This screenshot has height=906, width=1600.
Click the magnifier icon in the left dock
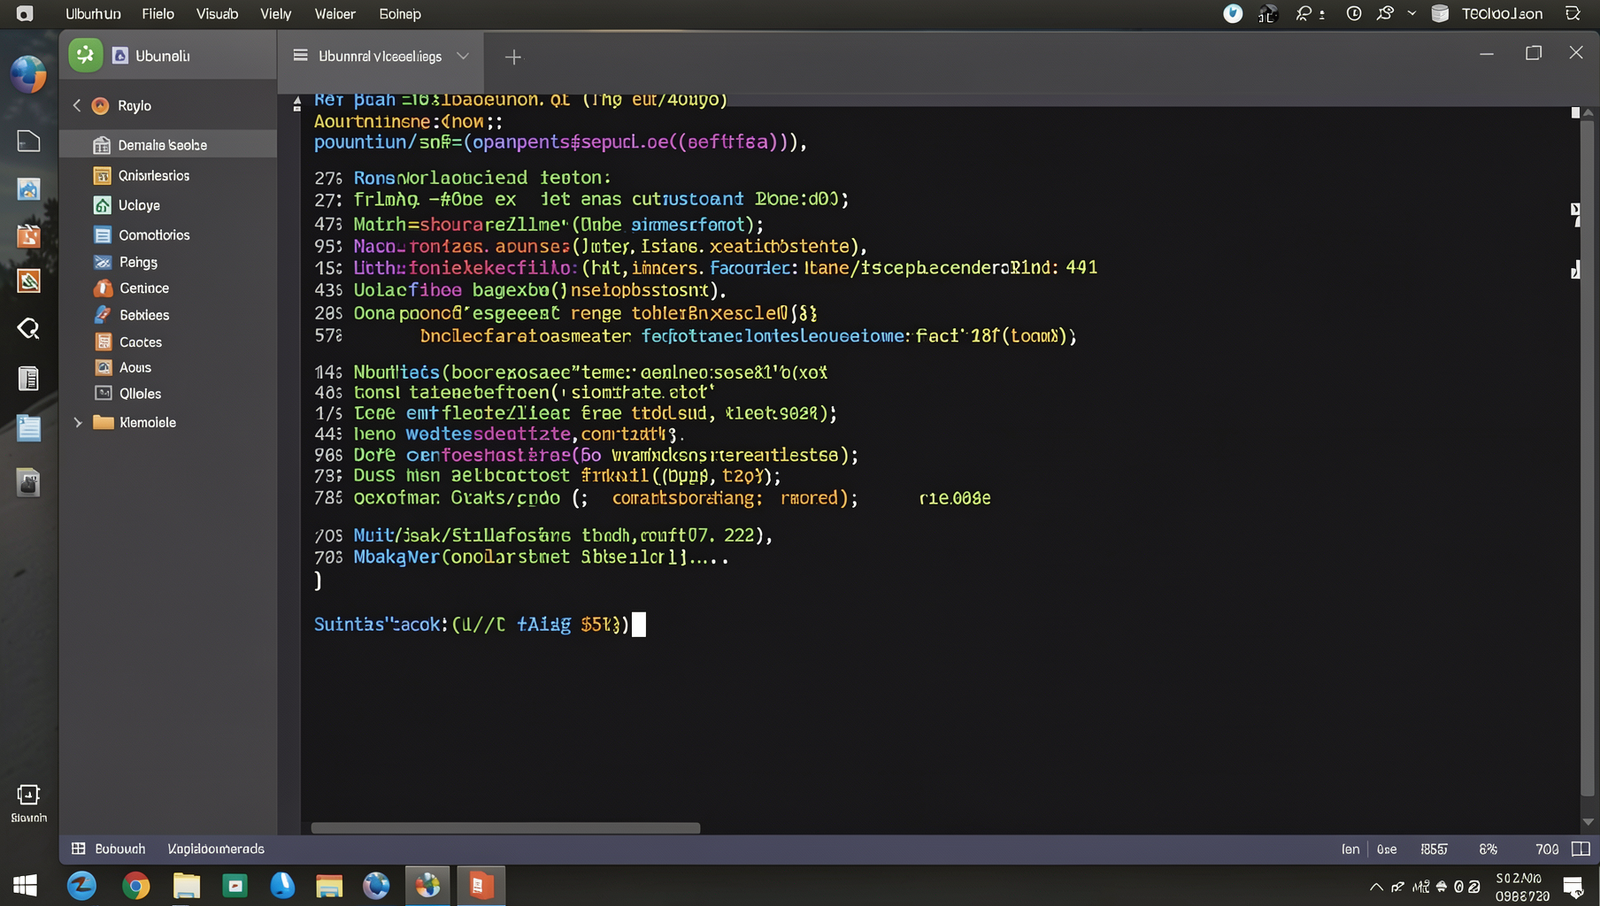[x=28, y=328]
